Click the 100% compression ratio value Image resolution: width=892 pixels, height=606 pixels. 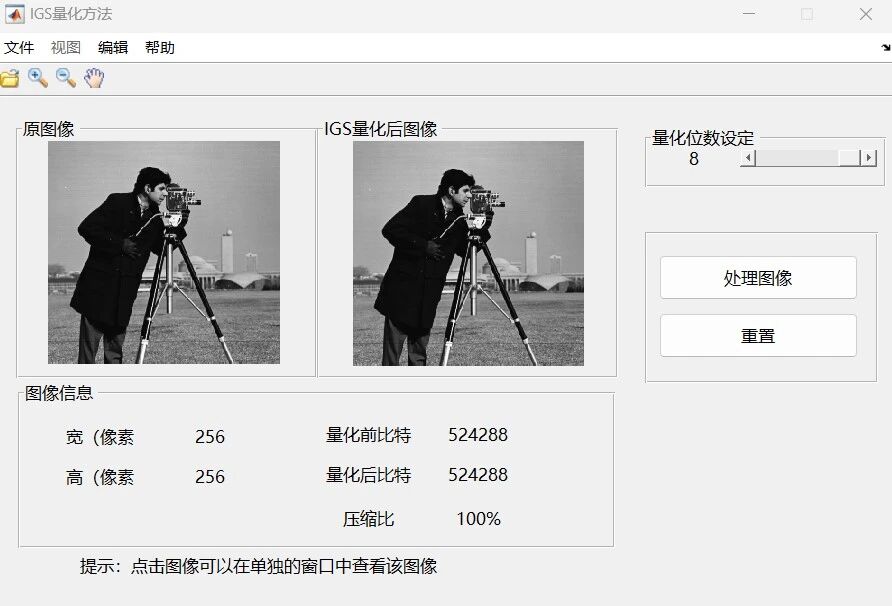(x=478, y=519)
